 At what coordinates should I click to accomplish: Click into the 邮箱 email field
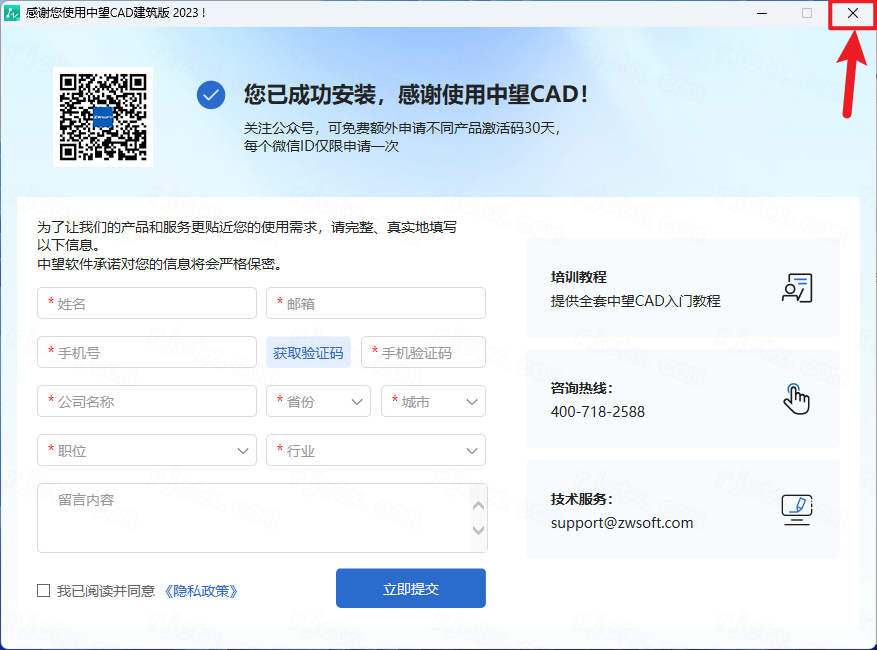[376, 303]
